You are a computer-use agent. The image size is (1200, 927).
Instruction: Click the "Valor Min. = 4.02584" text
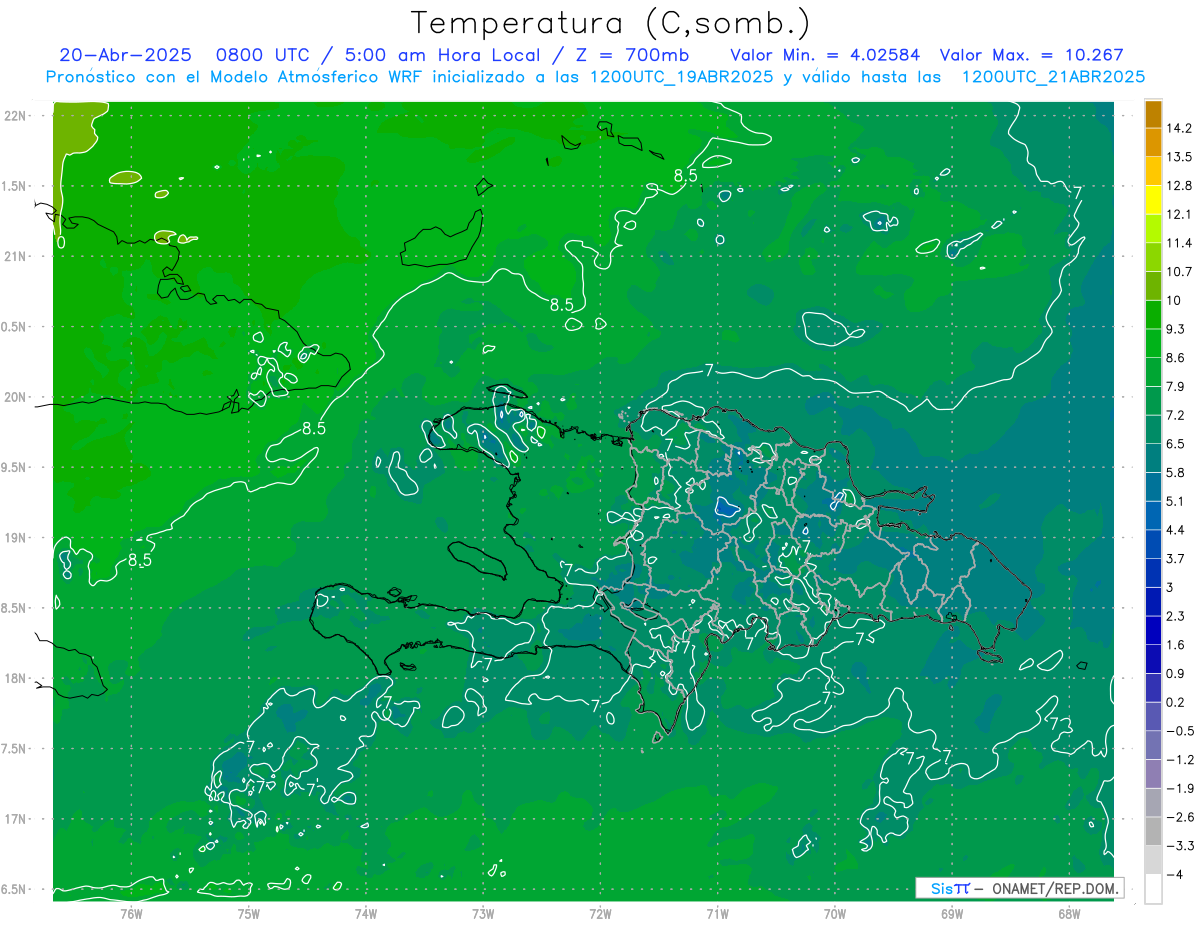pos(826,55)
